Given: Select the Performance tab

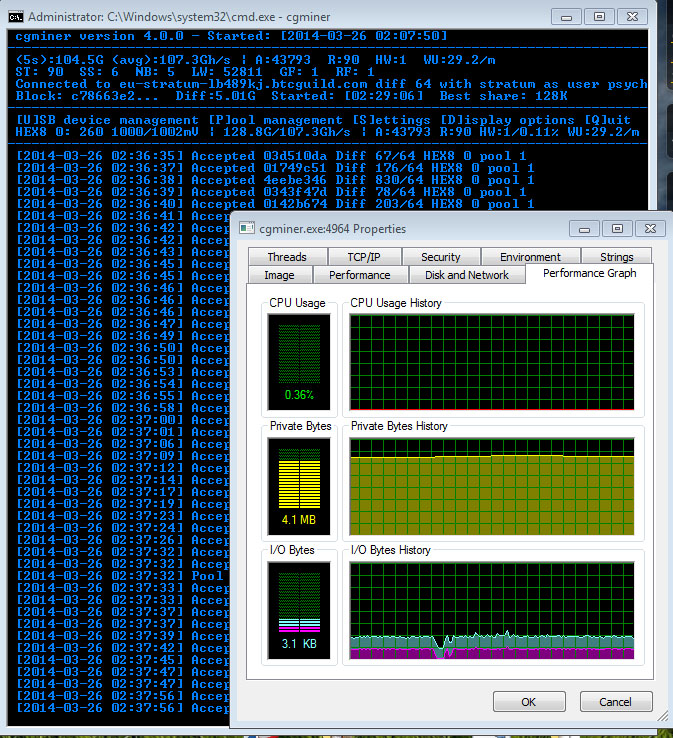Looking at the screenshot, I should [x=360, y=275].
